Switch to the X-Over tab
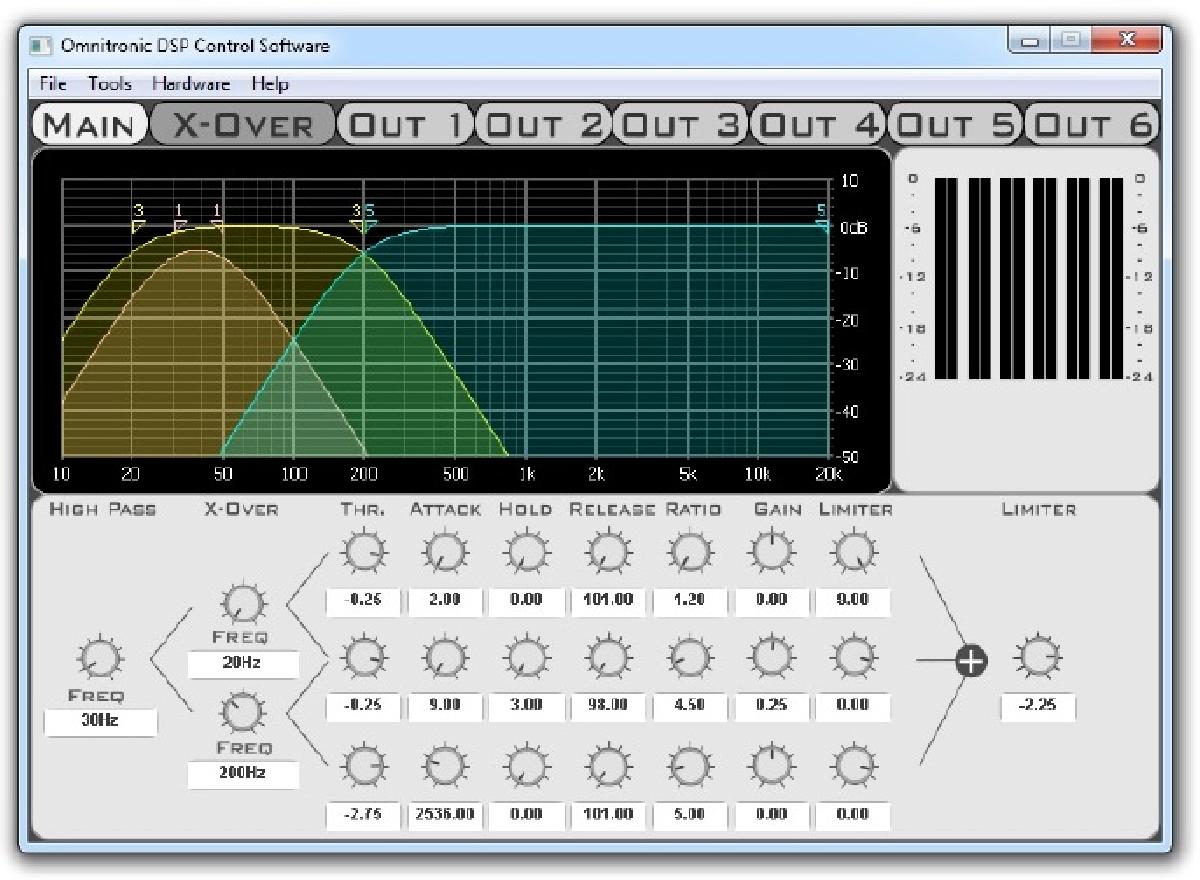This screenshot has width=1200, height=880. click(x=242, y=125)
